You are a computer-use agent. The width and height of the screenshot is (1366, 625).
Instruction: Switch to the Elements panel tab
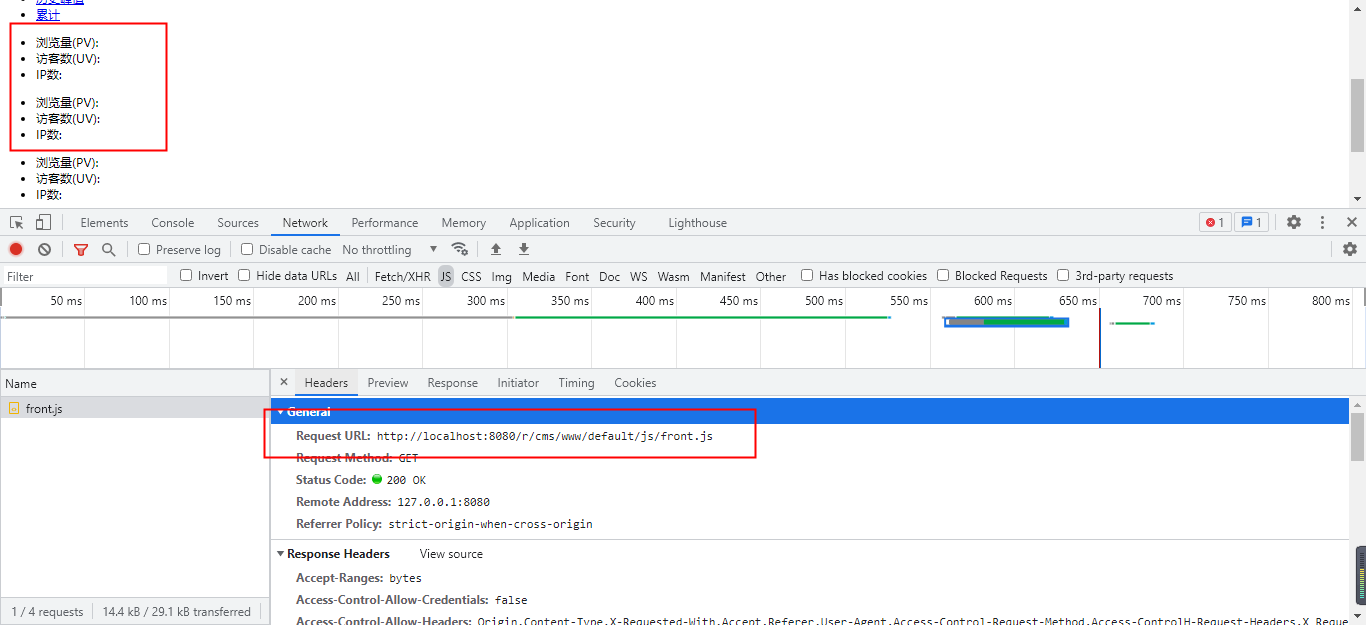104,223
